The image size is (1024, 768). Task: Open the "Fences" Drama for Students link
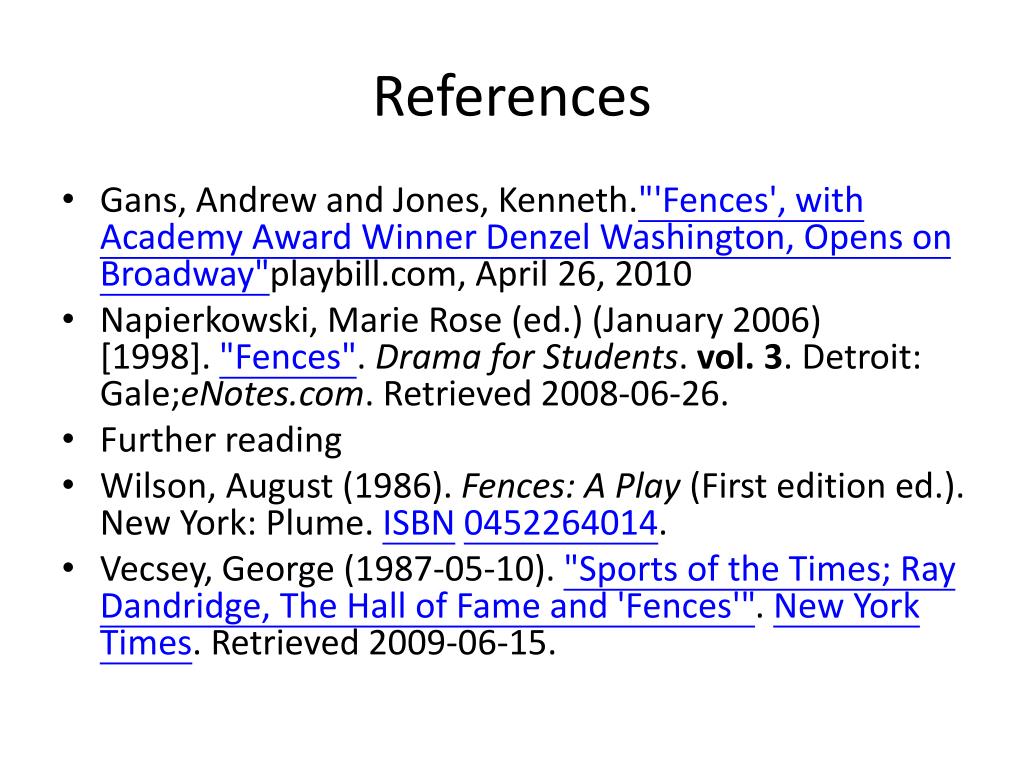coord(288,357)
